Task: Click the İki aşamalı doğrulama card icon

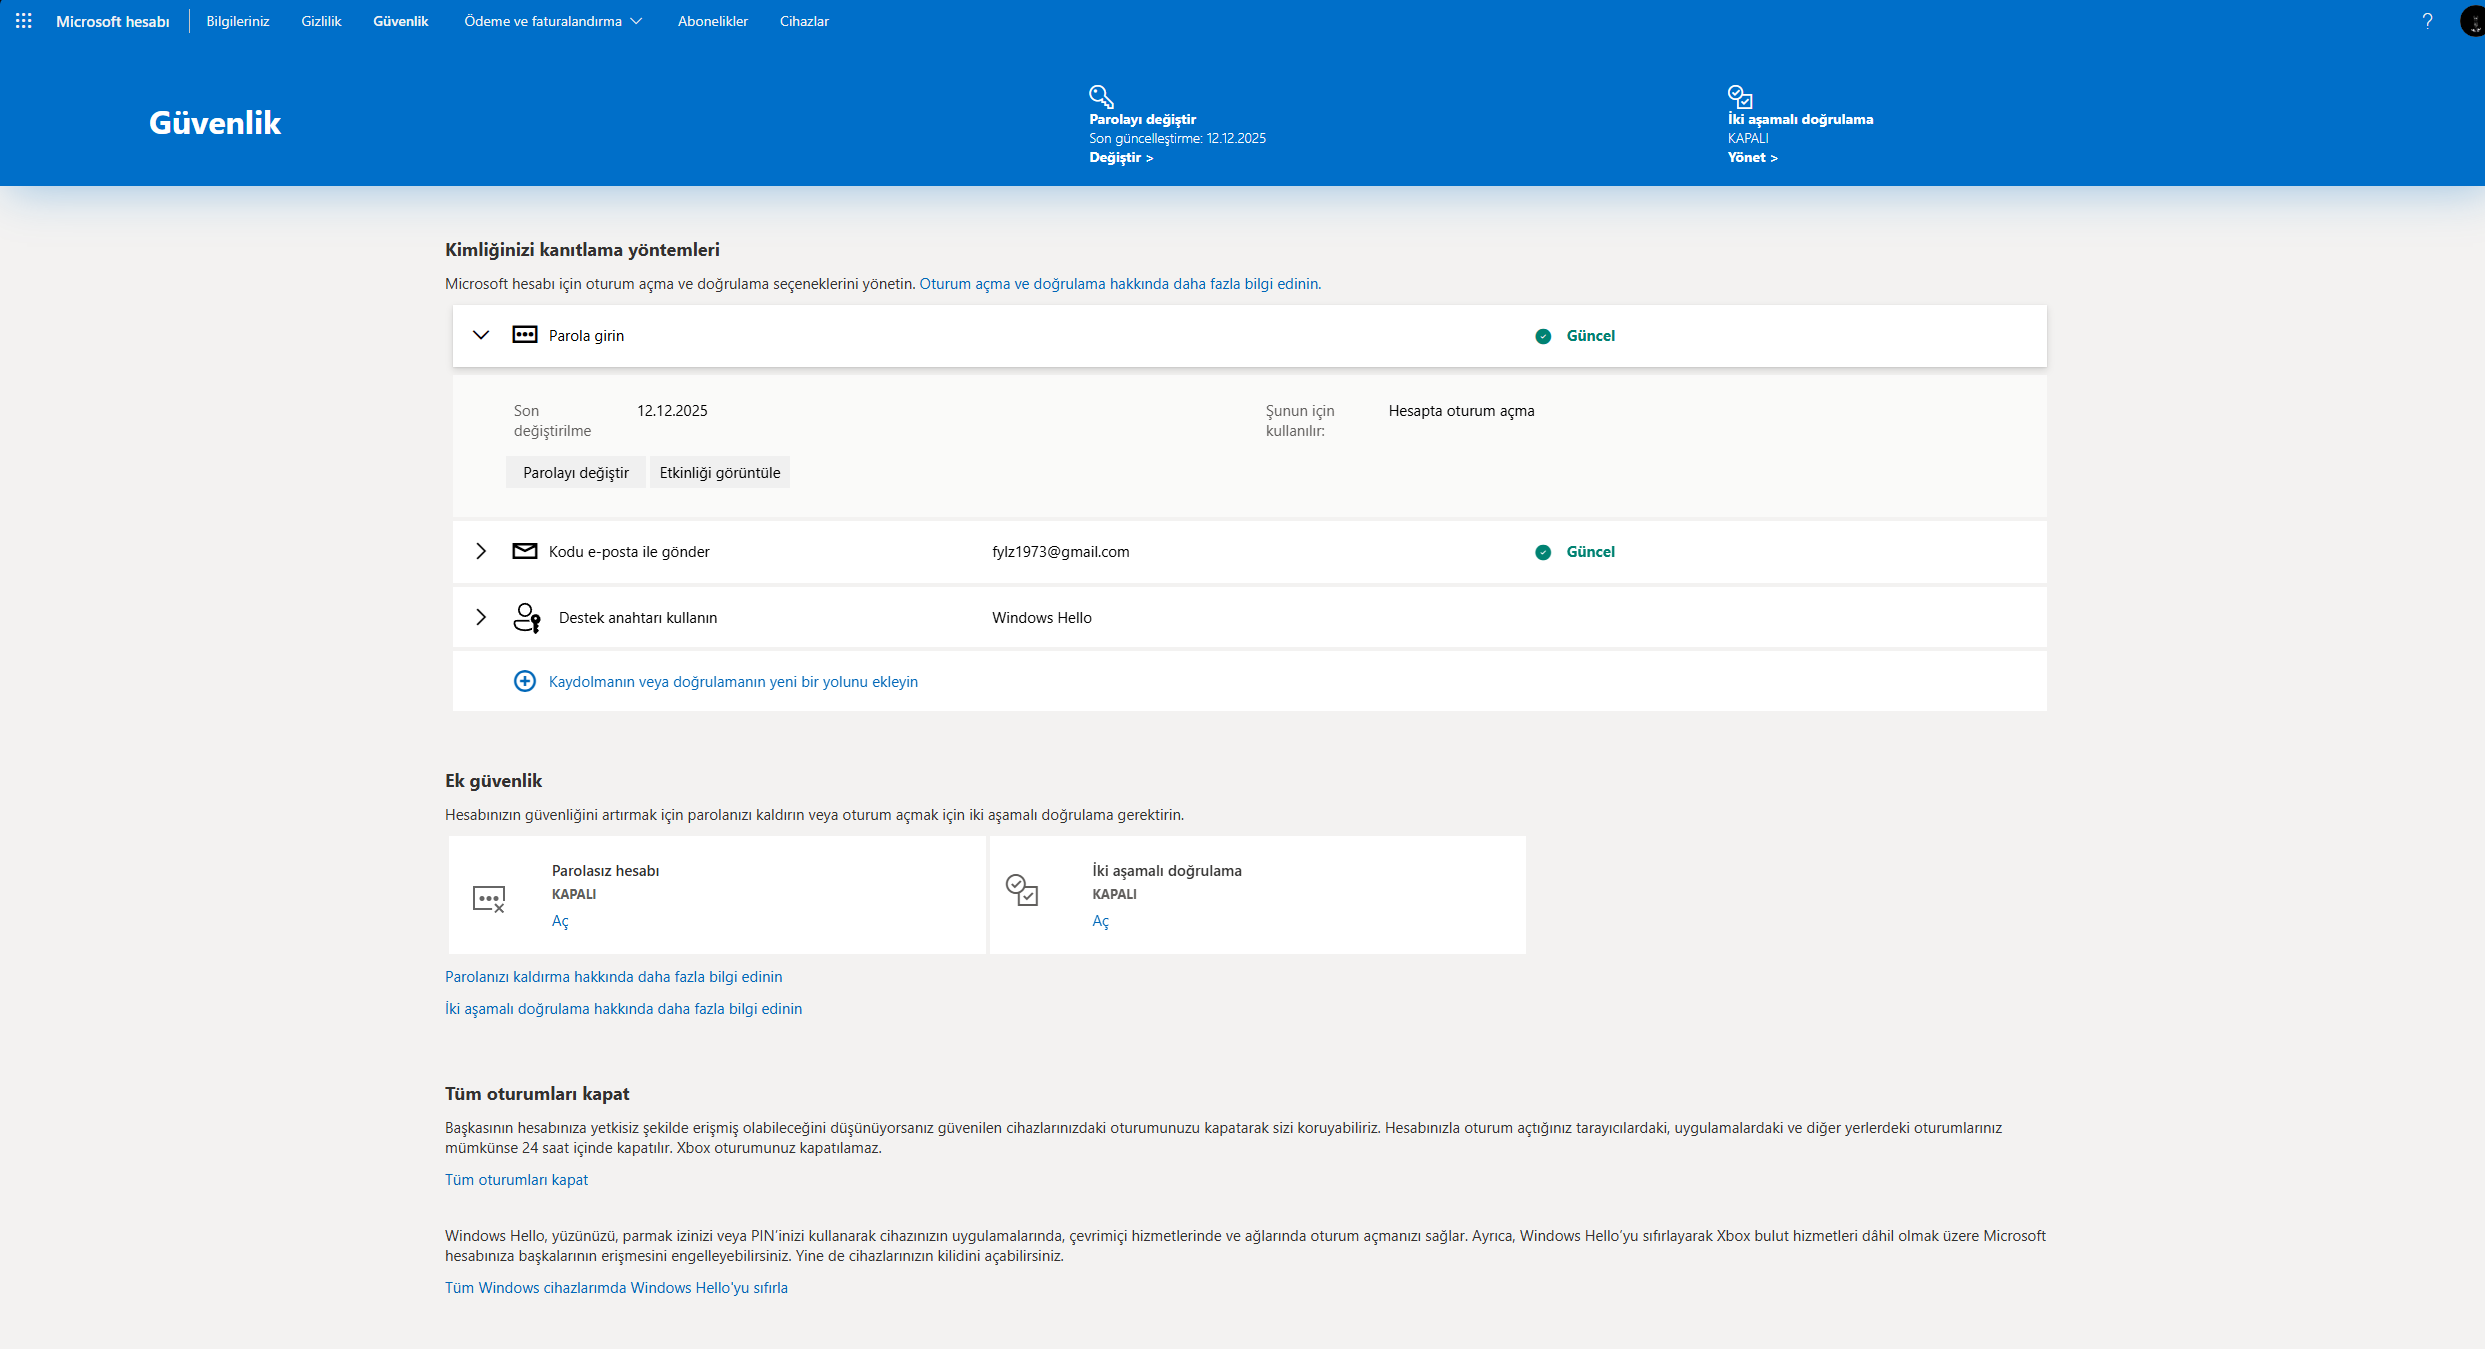Action: 1022,890
